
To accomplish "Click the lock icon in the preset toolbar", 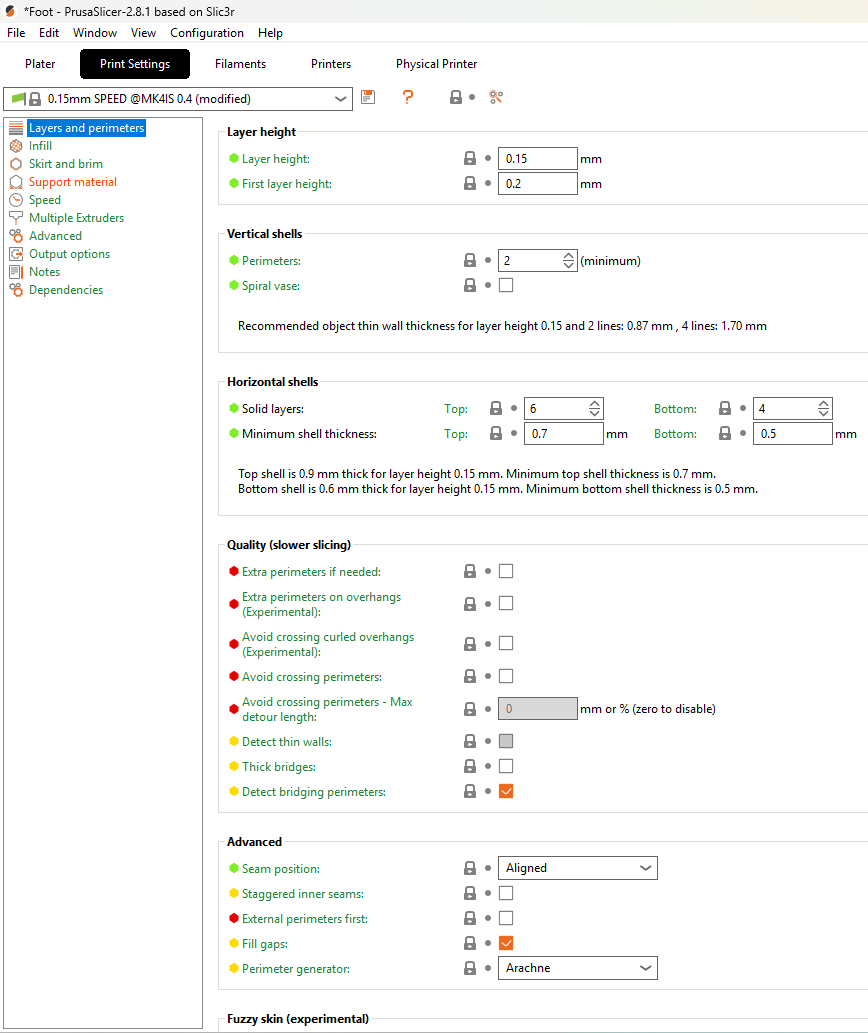I will tap(456, 98).
